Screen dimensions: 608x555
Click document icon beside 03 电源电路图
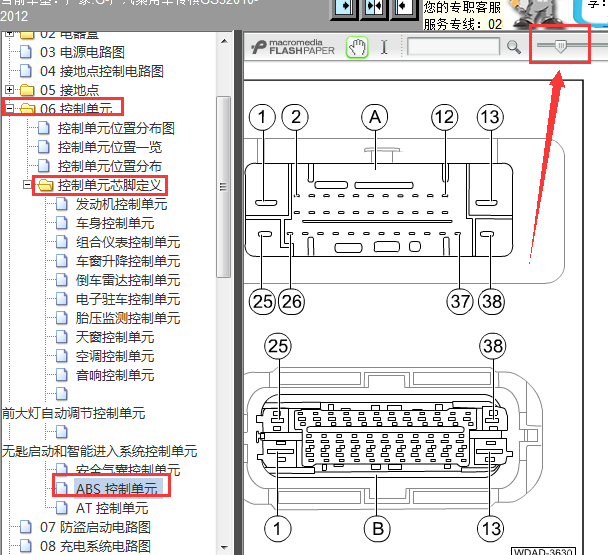[x=26, y=52]
